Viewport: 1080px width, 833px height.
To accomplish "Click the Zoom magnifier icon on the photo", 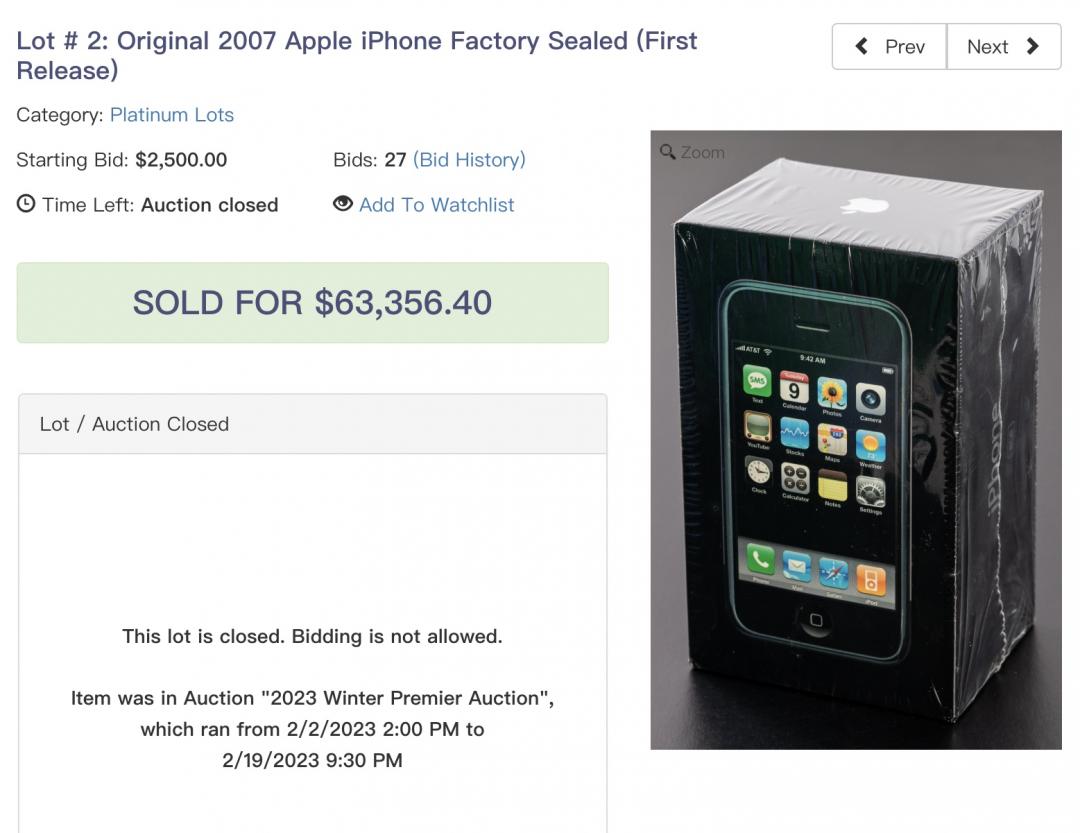I will pos(668,152).
